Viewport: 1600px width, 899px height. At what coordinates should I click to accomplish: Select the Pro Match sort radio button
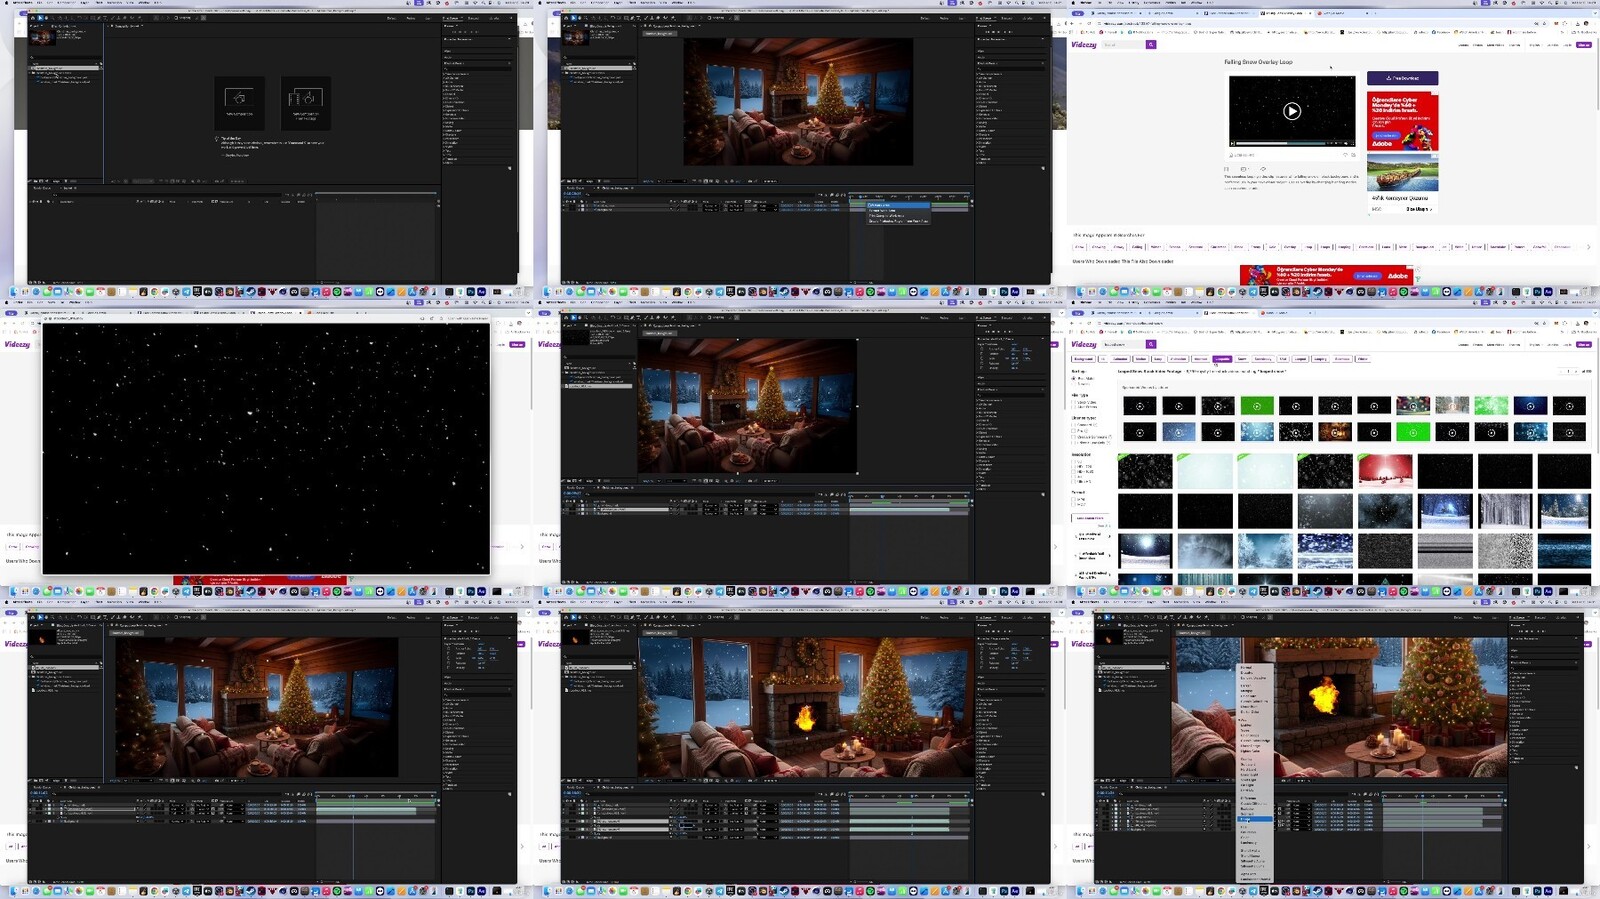pos(1074,379)
